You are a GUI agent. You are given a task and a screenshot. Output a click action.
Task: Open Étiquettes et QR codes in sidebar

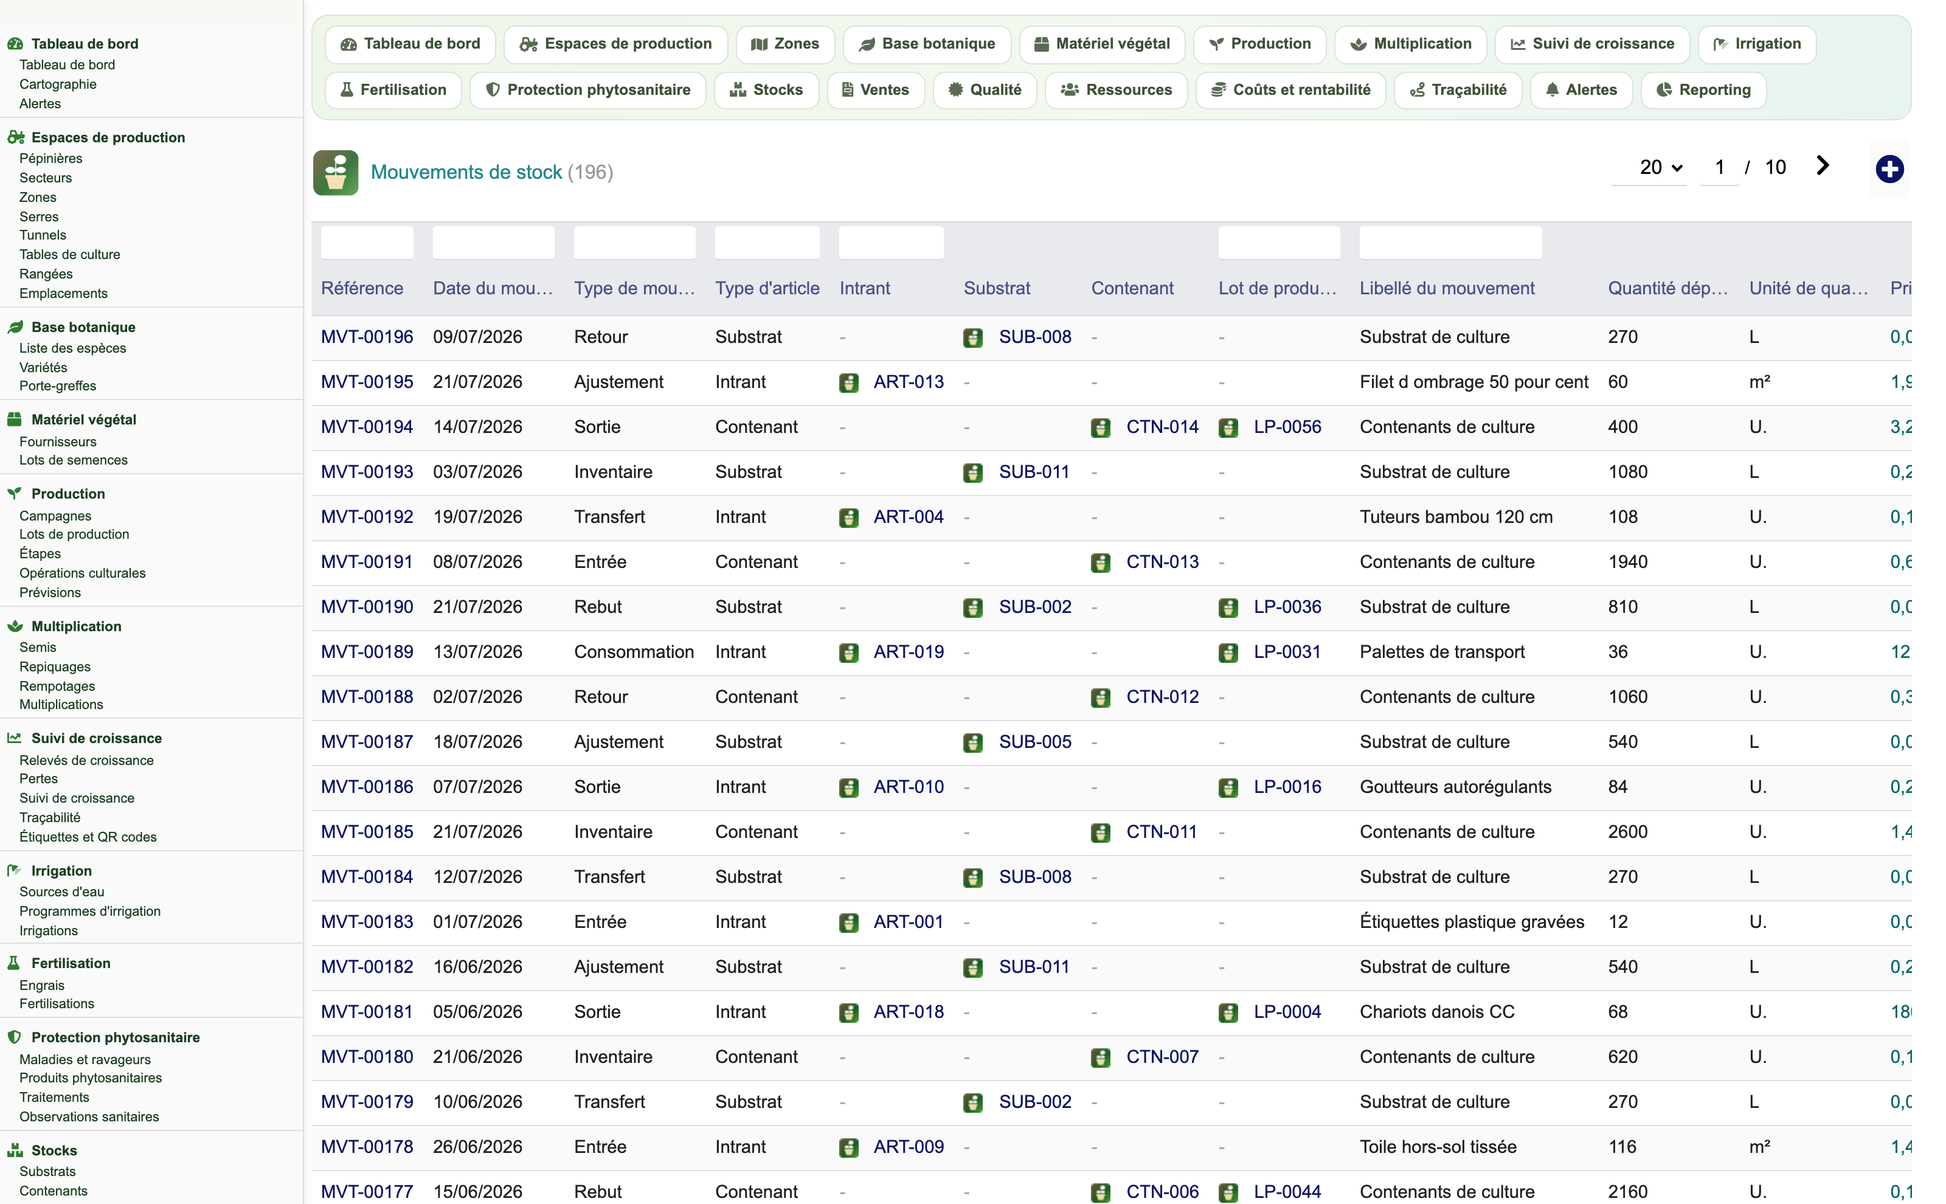[x=88, y=837]
